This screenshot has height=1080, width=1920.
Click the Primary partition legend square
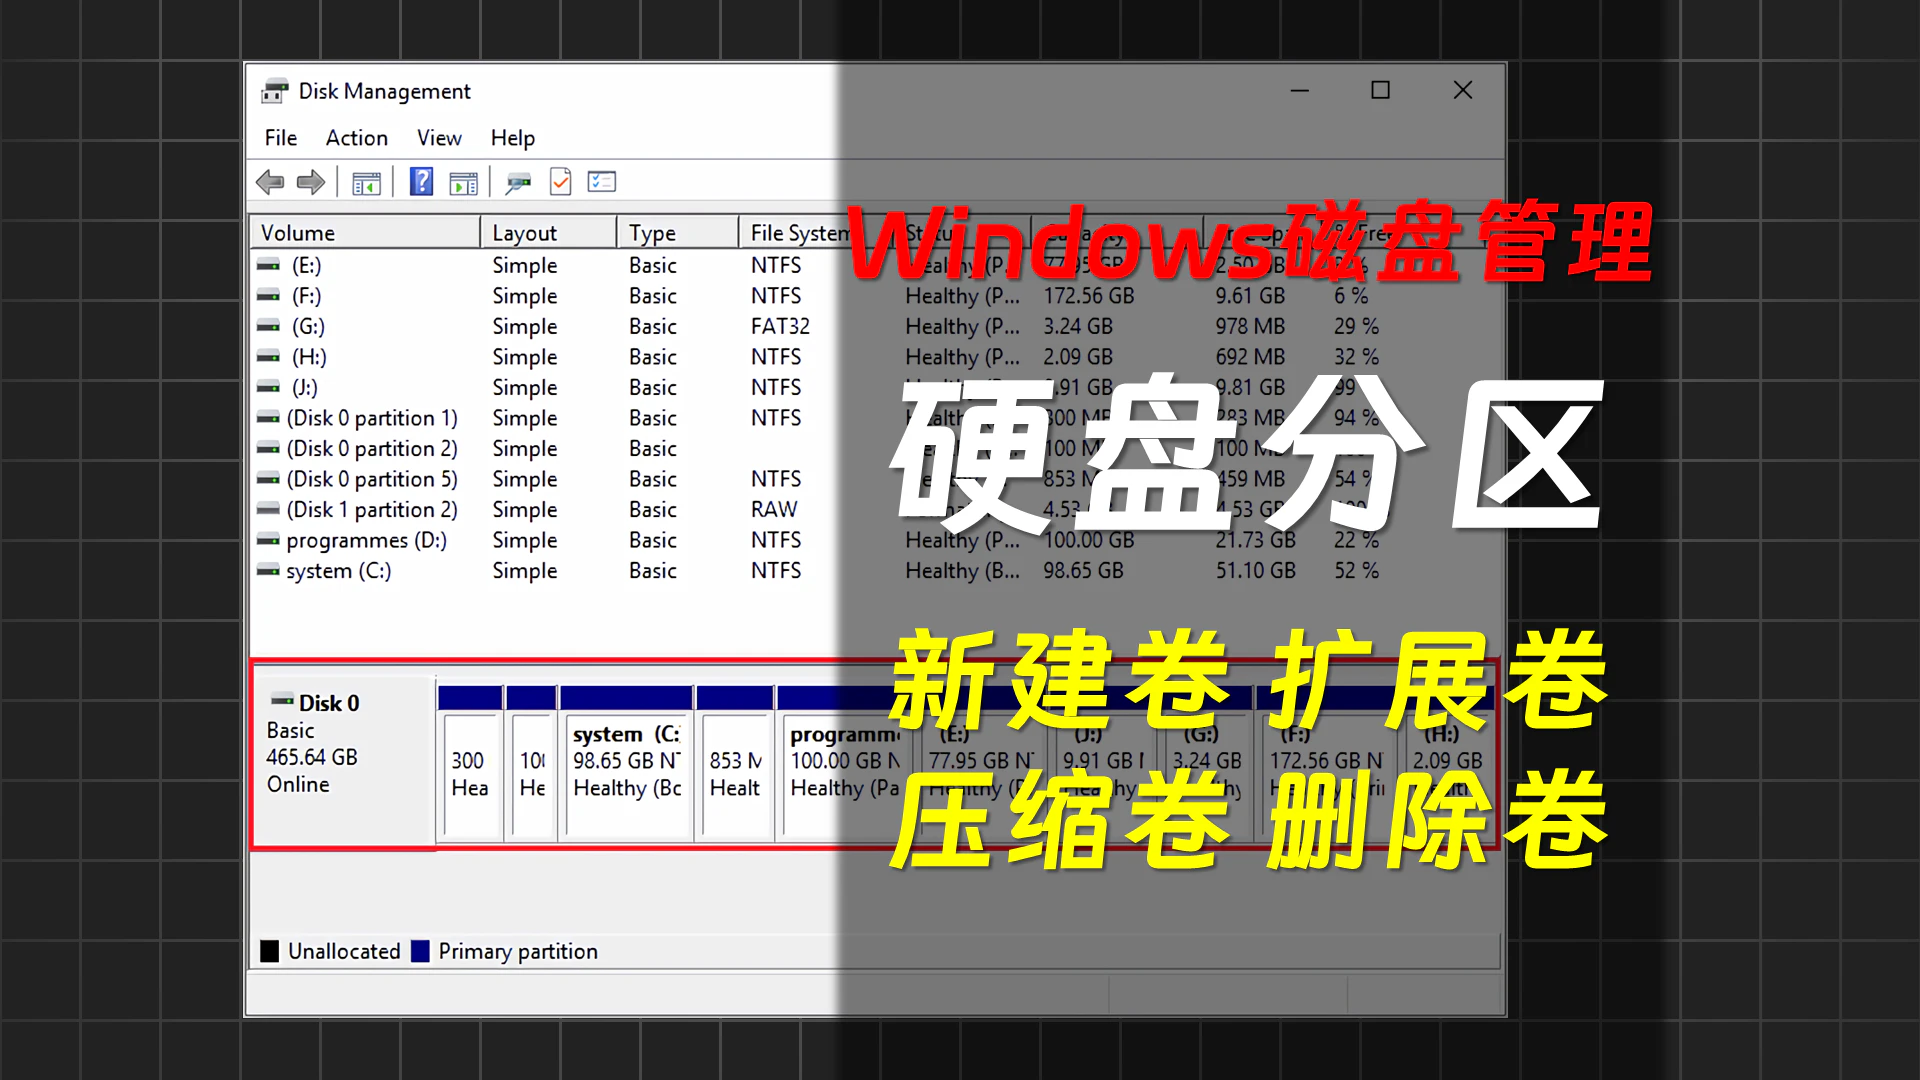pos(420,950)
